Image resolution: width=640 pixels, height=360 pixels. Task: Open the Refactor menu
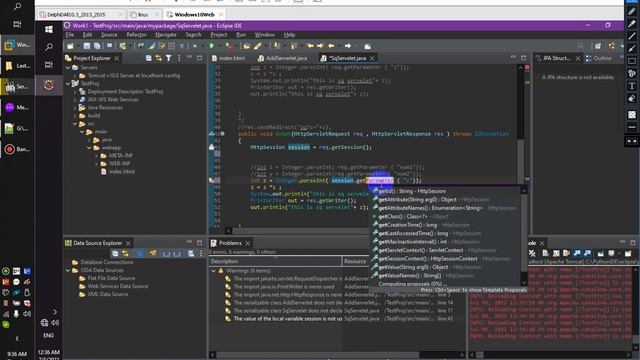[x=136, y=35]
